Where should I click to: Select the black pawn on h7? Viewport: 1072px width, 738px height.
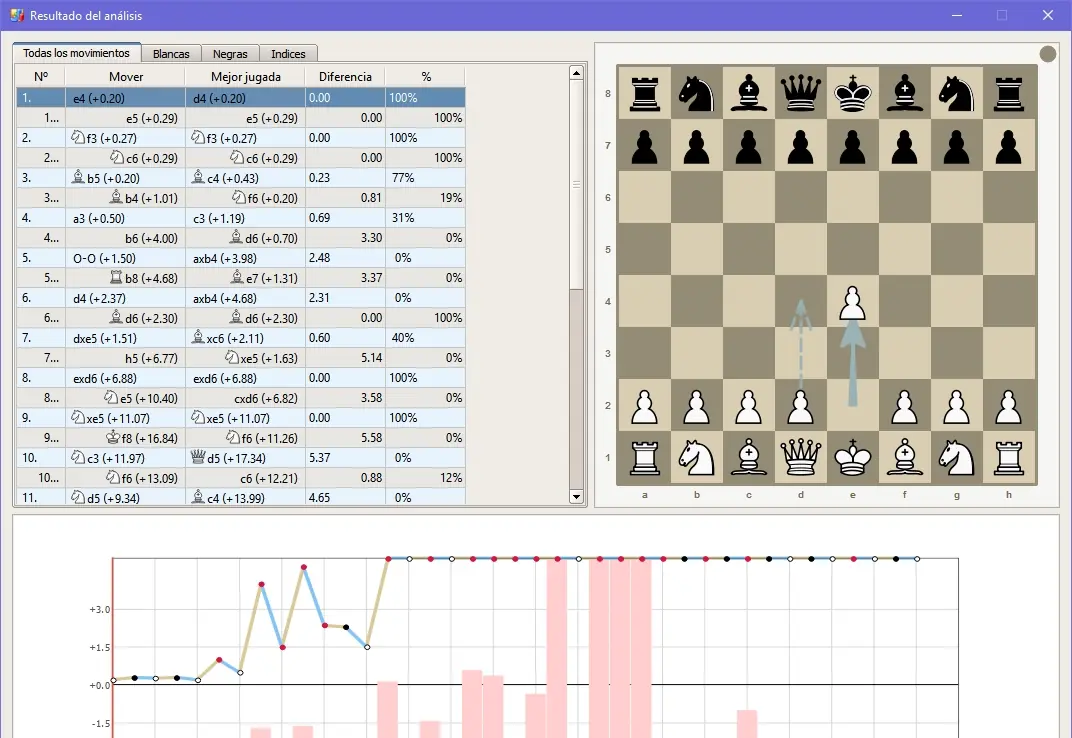tap(1008, 146)
